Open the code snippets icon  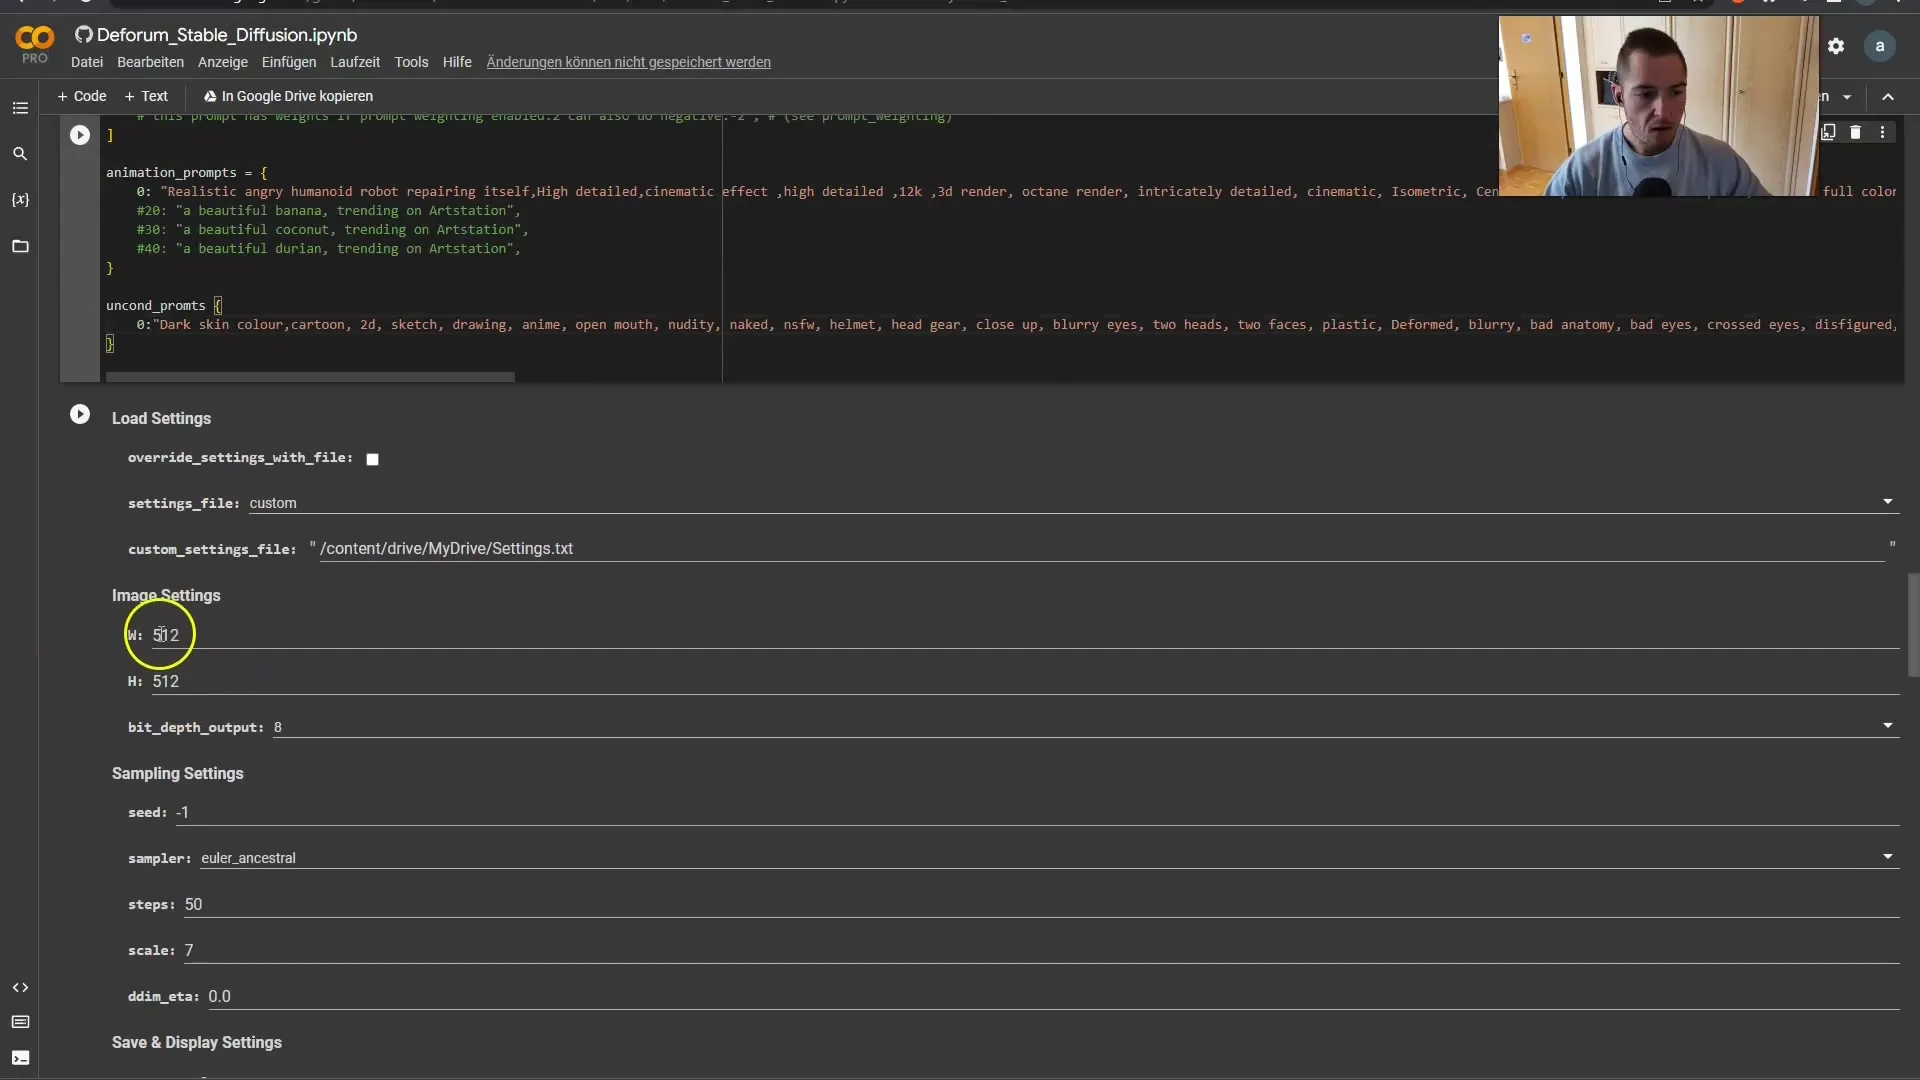(20, 988)
